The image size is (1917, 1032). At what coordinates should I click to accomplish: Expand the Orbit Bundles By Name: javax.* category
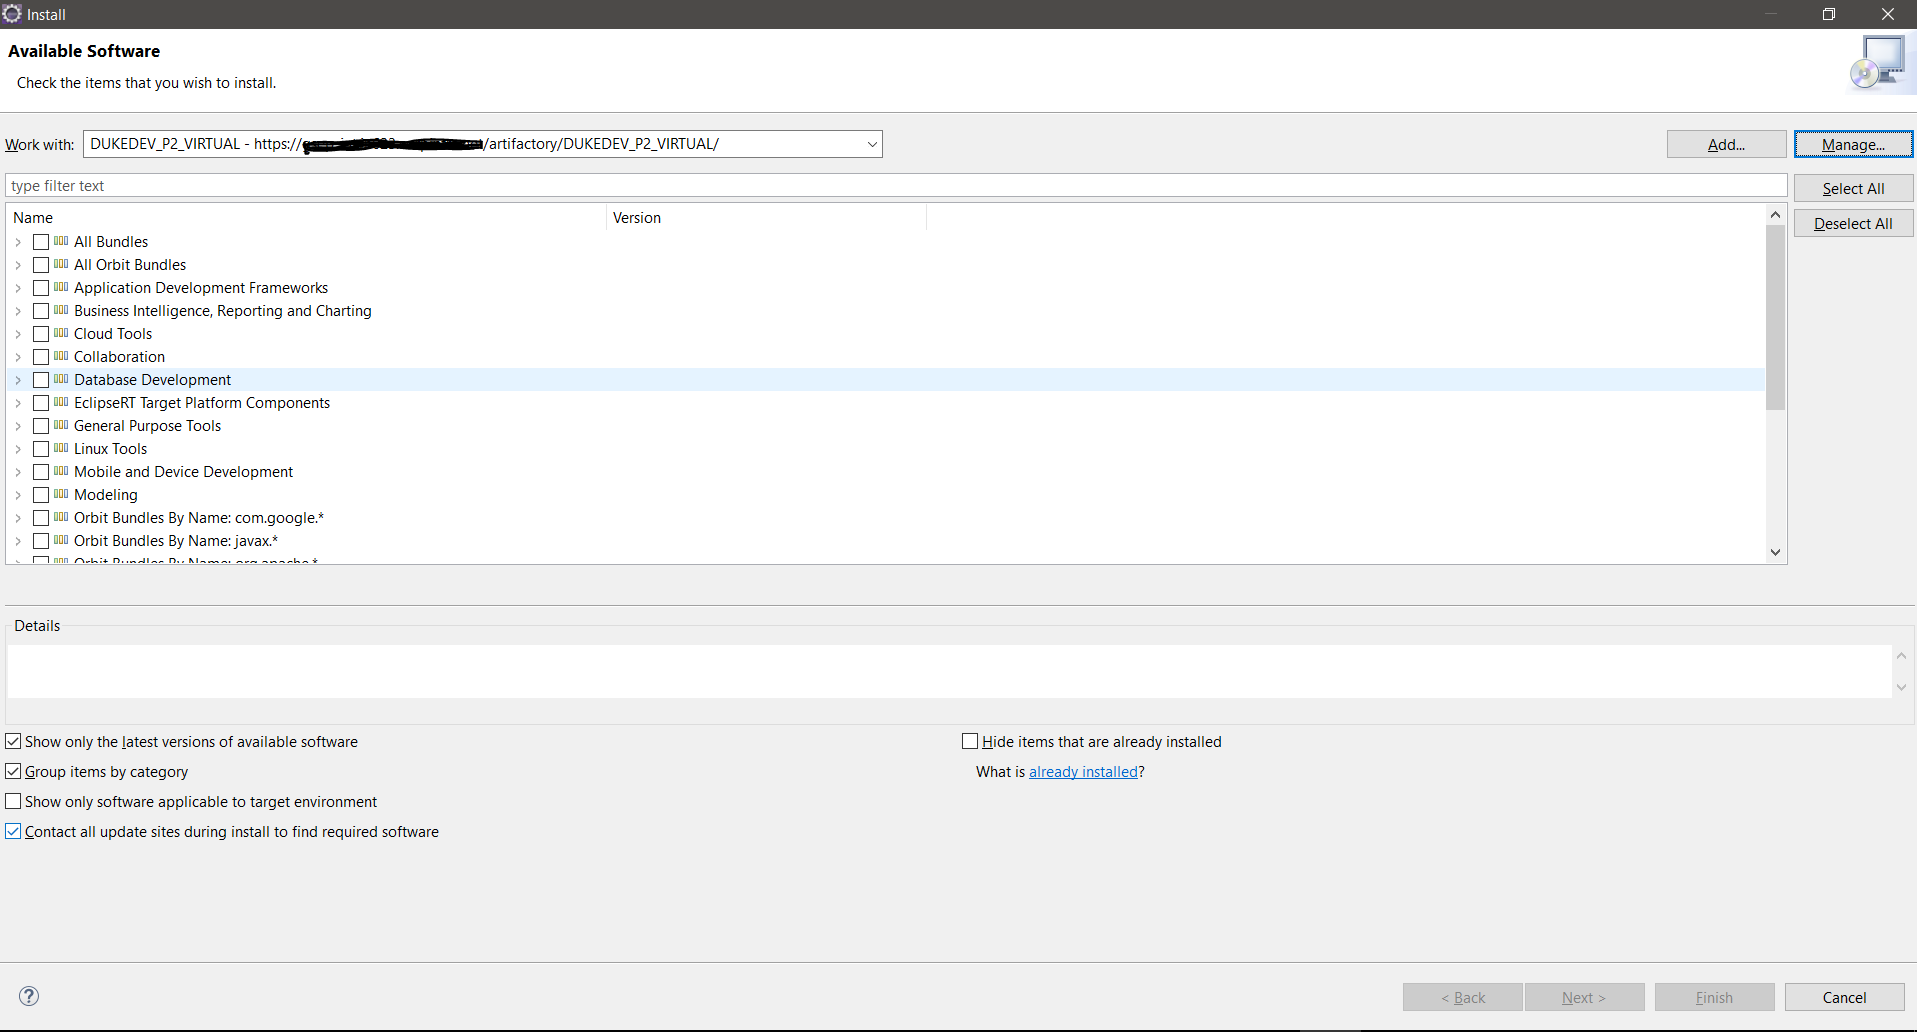pos(18,541)
